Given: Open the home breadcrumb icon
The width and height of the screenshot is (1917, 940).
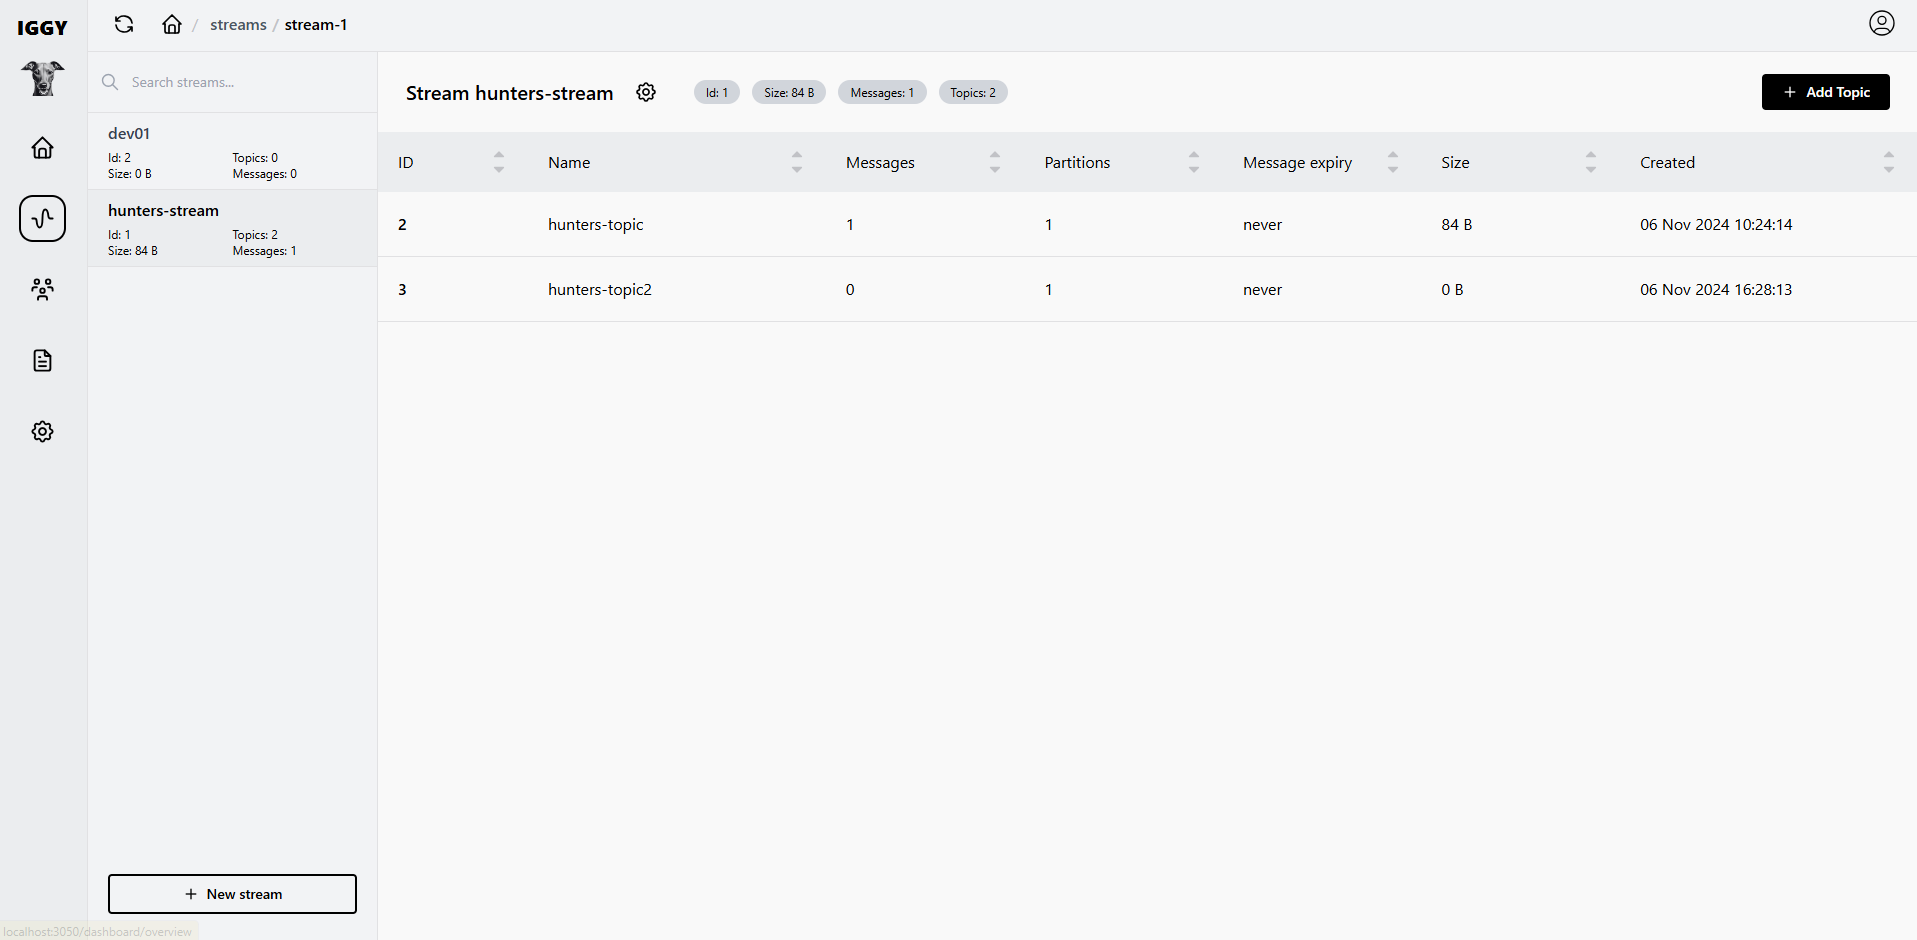Looking at the screenshot, I should [172, 24].
